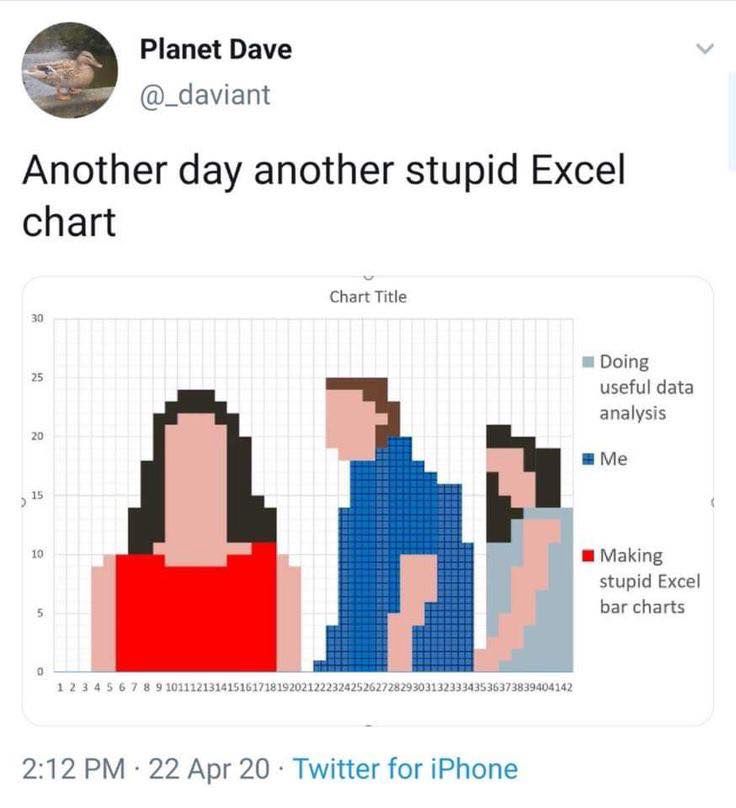This screenshot has width=736, height=808.
Task: Click the blue 'Me' legend marker
Action: pos(587,457)
